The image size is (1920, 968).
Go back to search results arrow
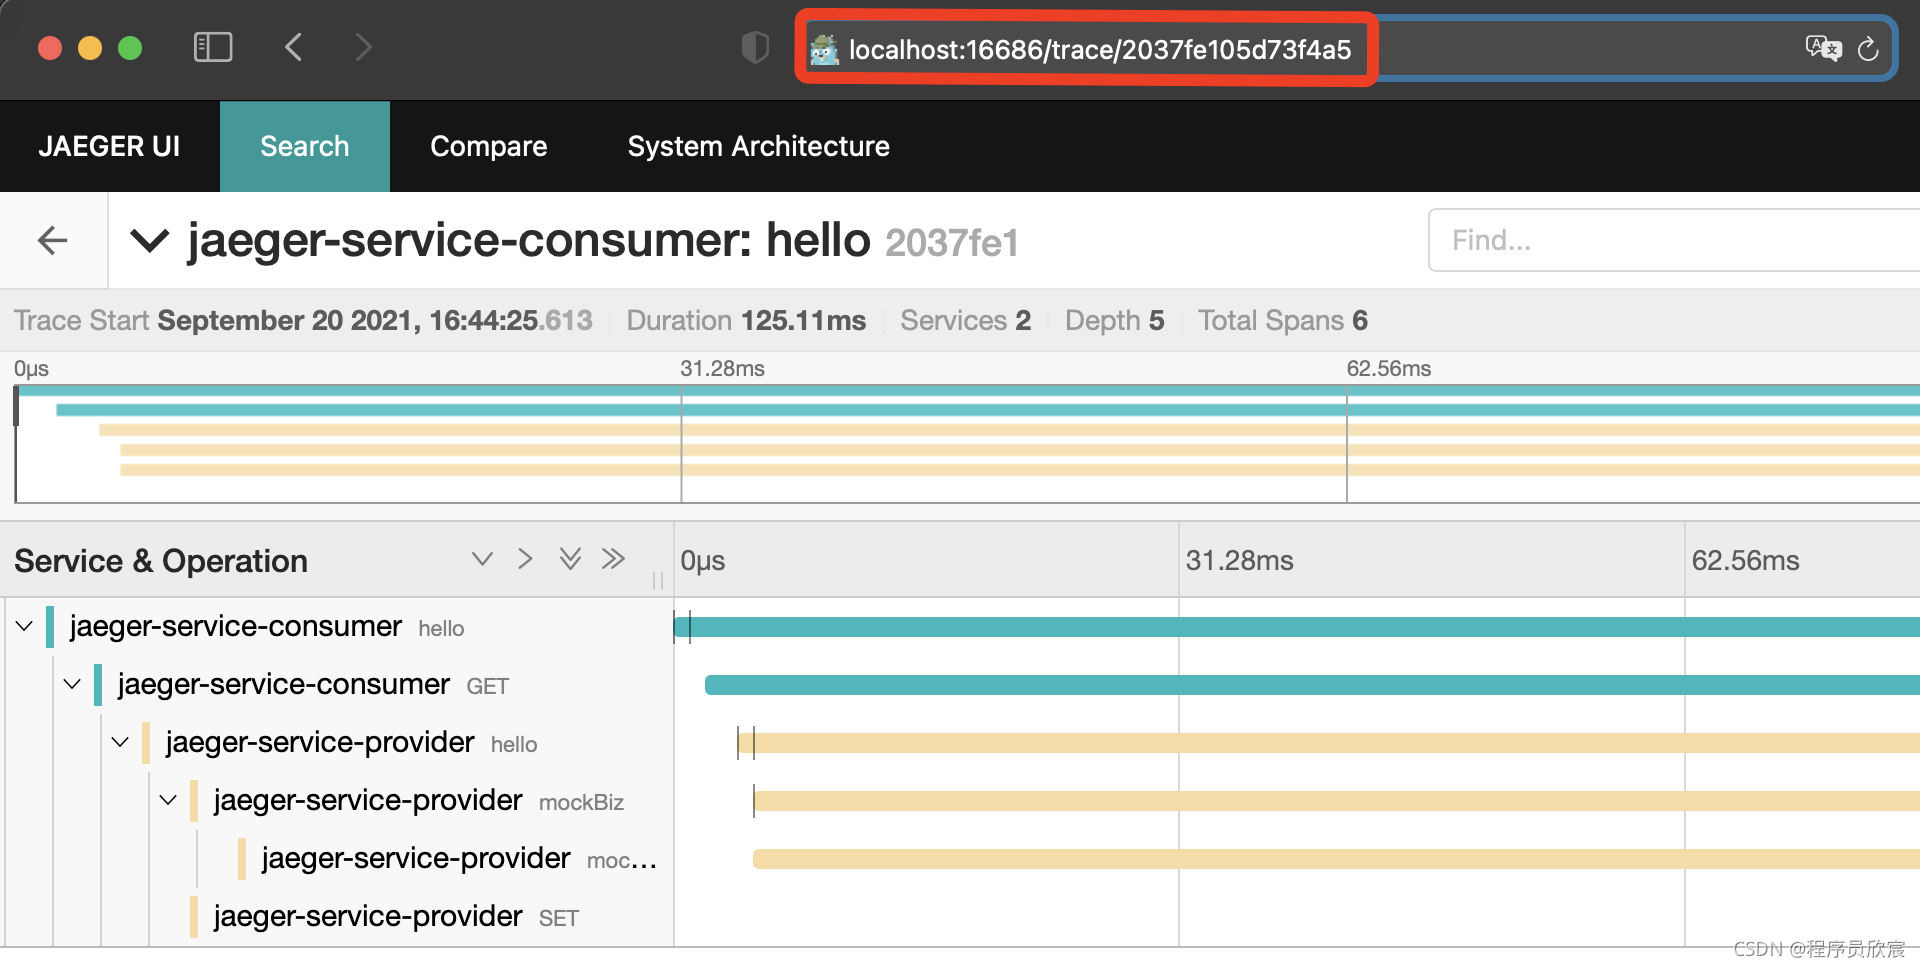click(52, 240)
